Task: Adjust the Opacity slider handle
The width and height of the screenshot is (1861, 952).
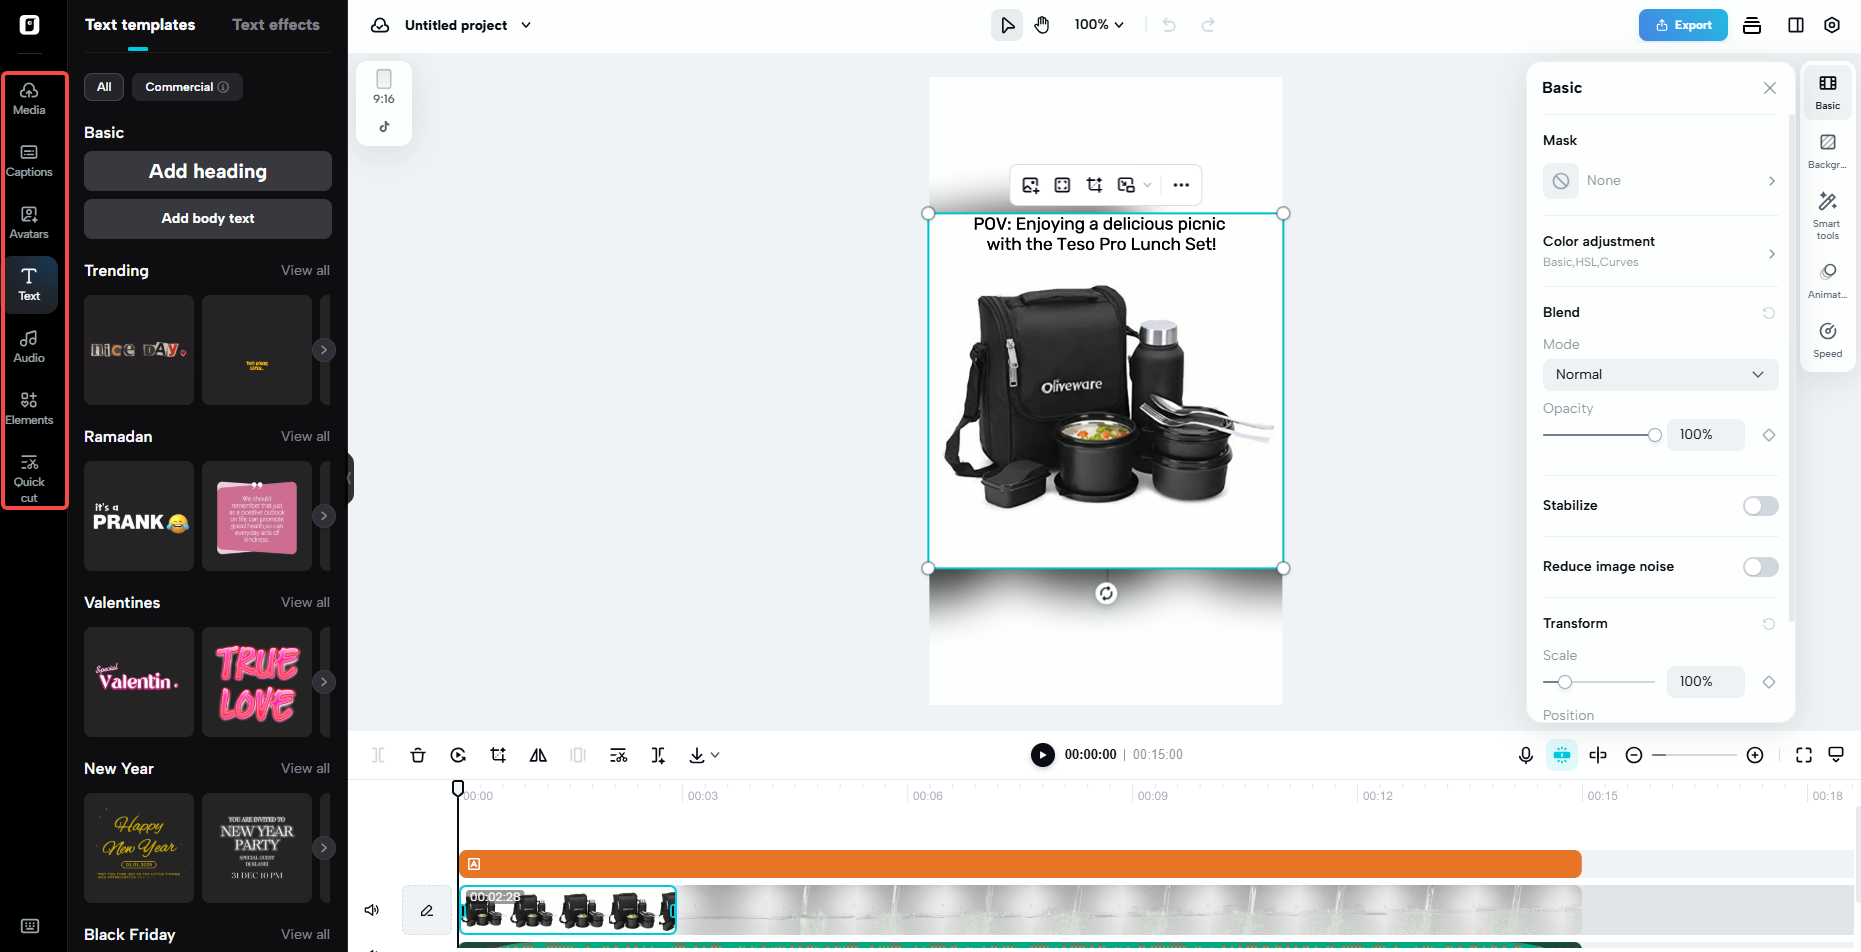Action: (1655, 435)
